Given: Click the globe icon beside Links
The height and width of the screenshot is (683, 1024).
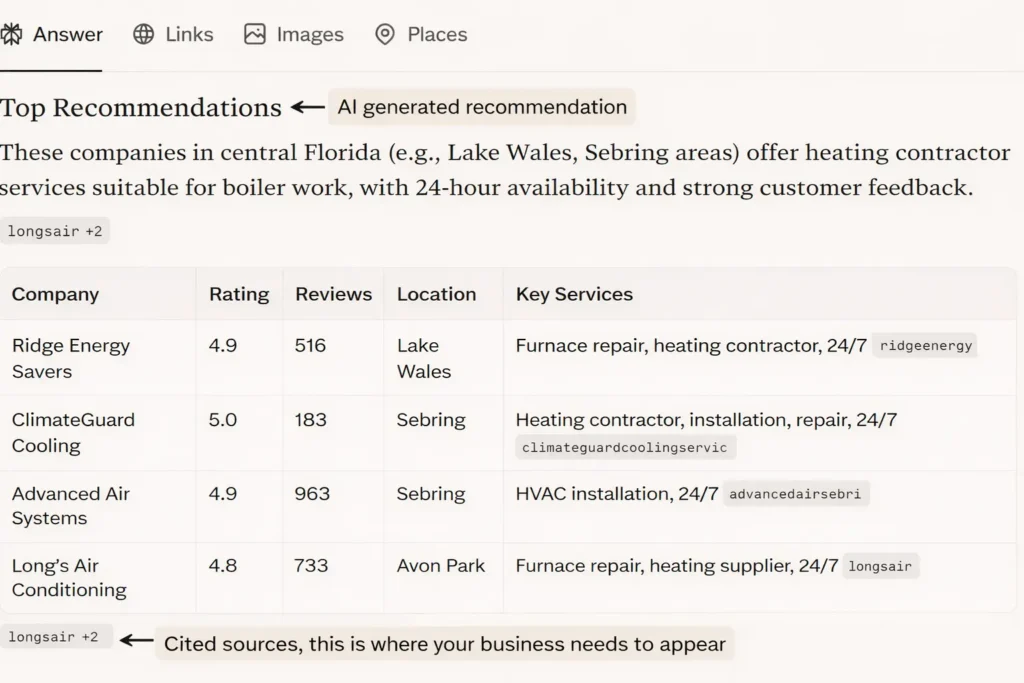Looking at the screenshot, I should tap(142, 34).
